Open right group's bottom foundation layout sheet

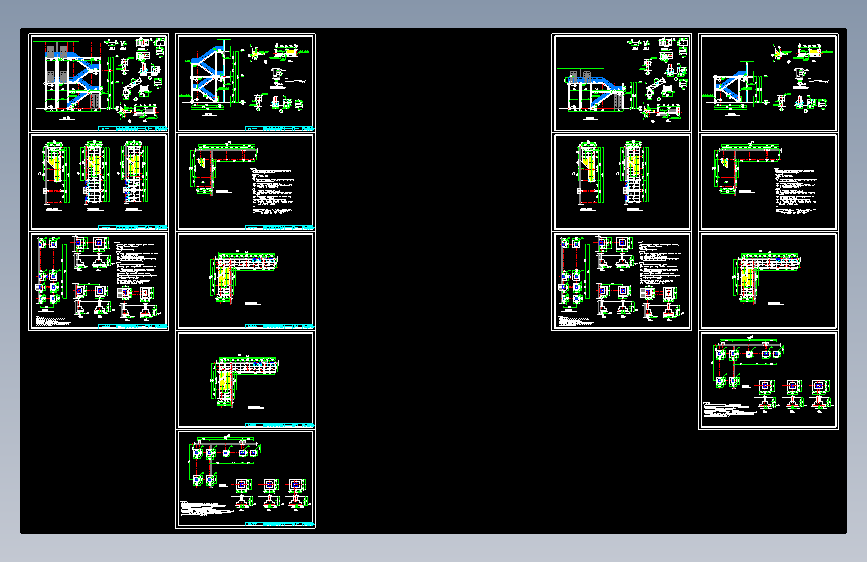click(x=769, y=380)
